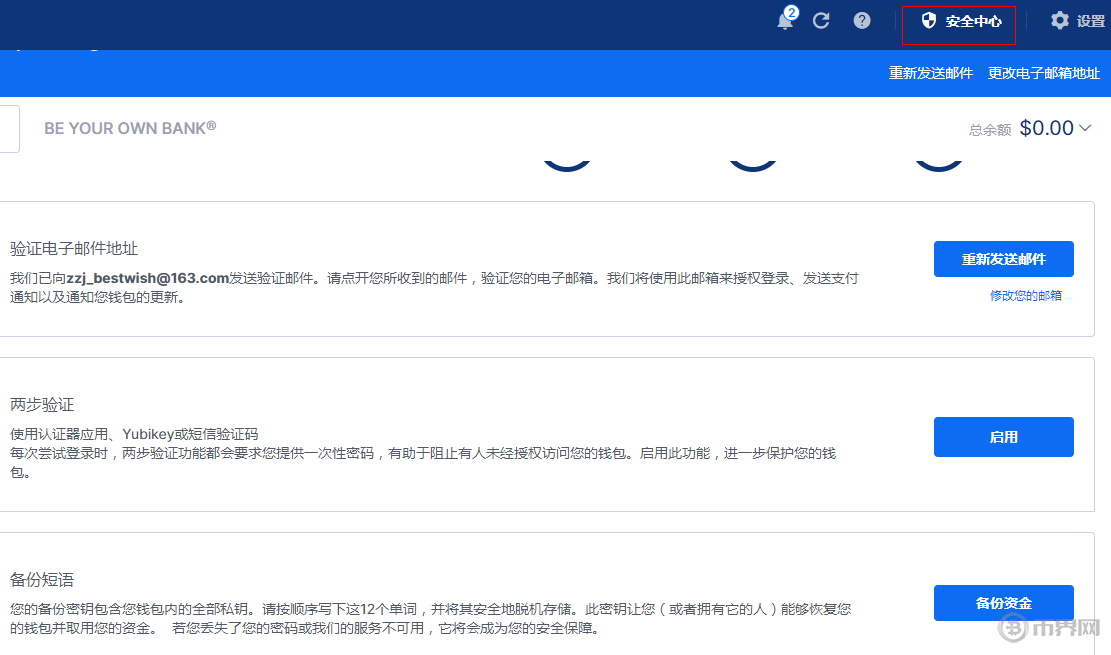Enable two-step verification with the 启用 button
The image size is (1111, 655).
[x=1003, y=436]
